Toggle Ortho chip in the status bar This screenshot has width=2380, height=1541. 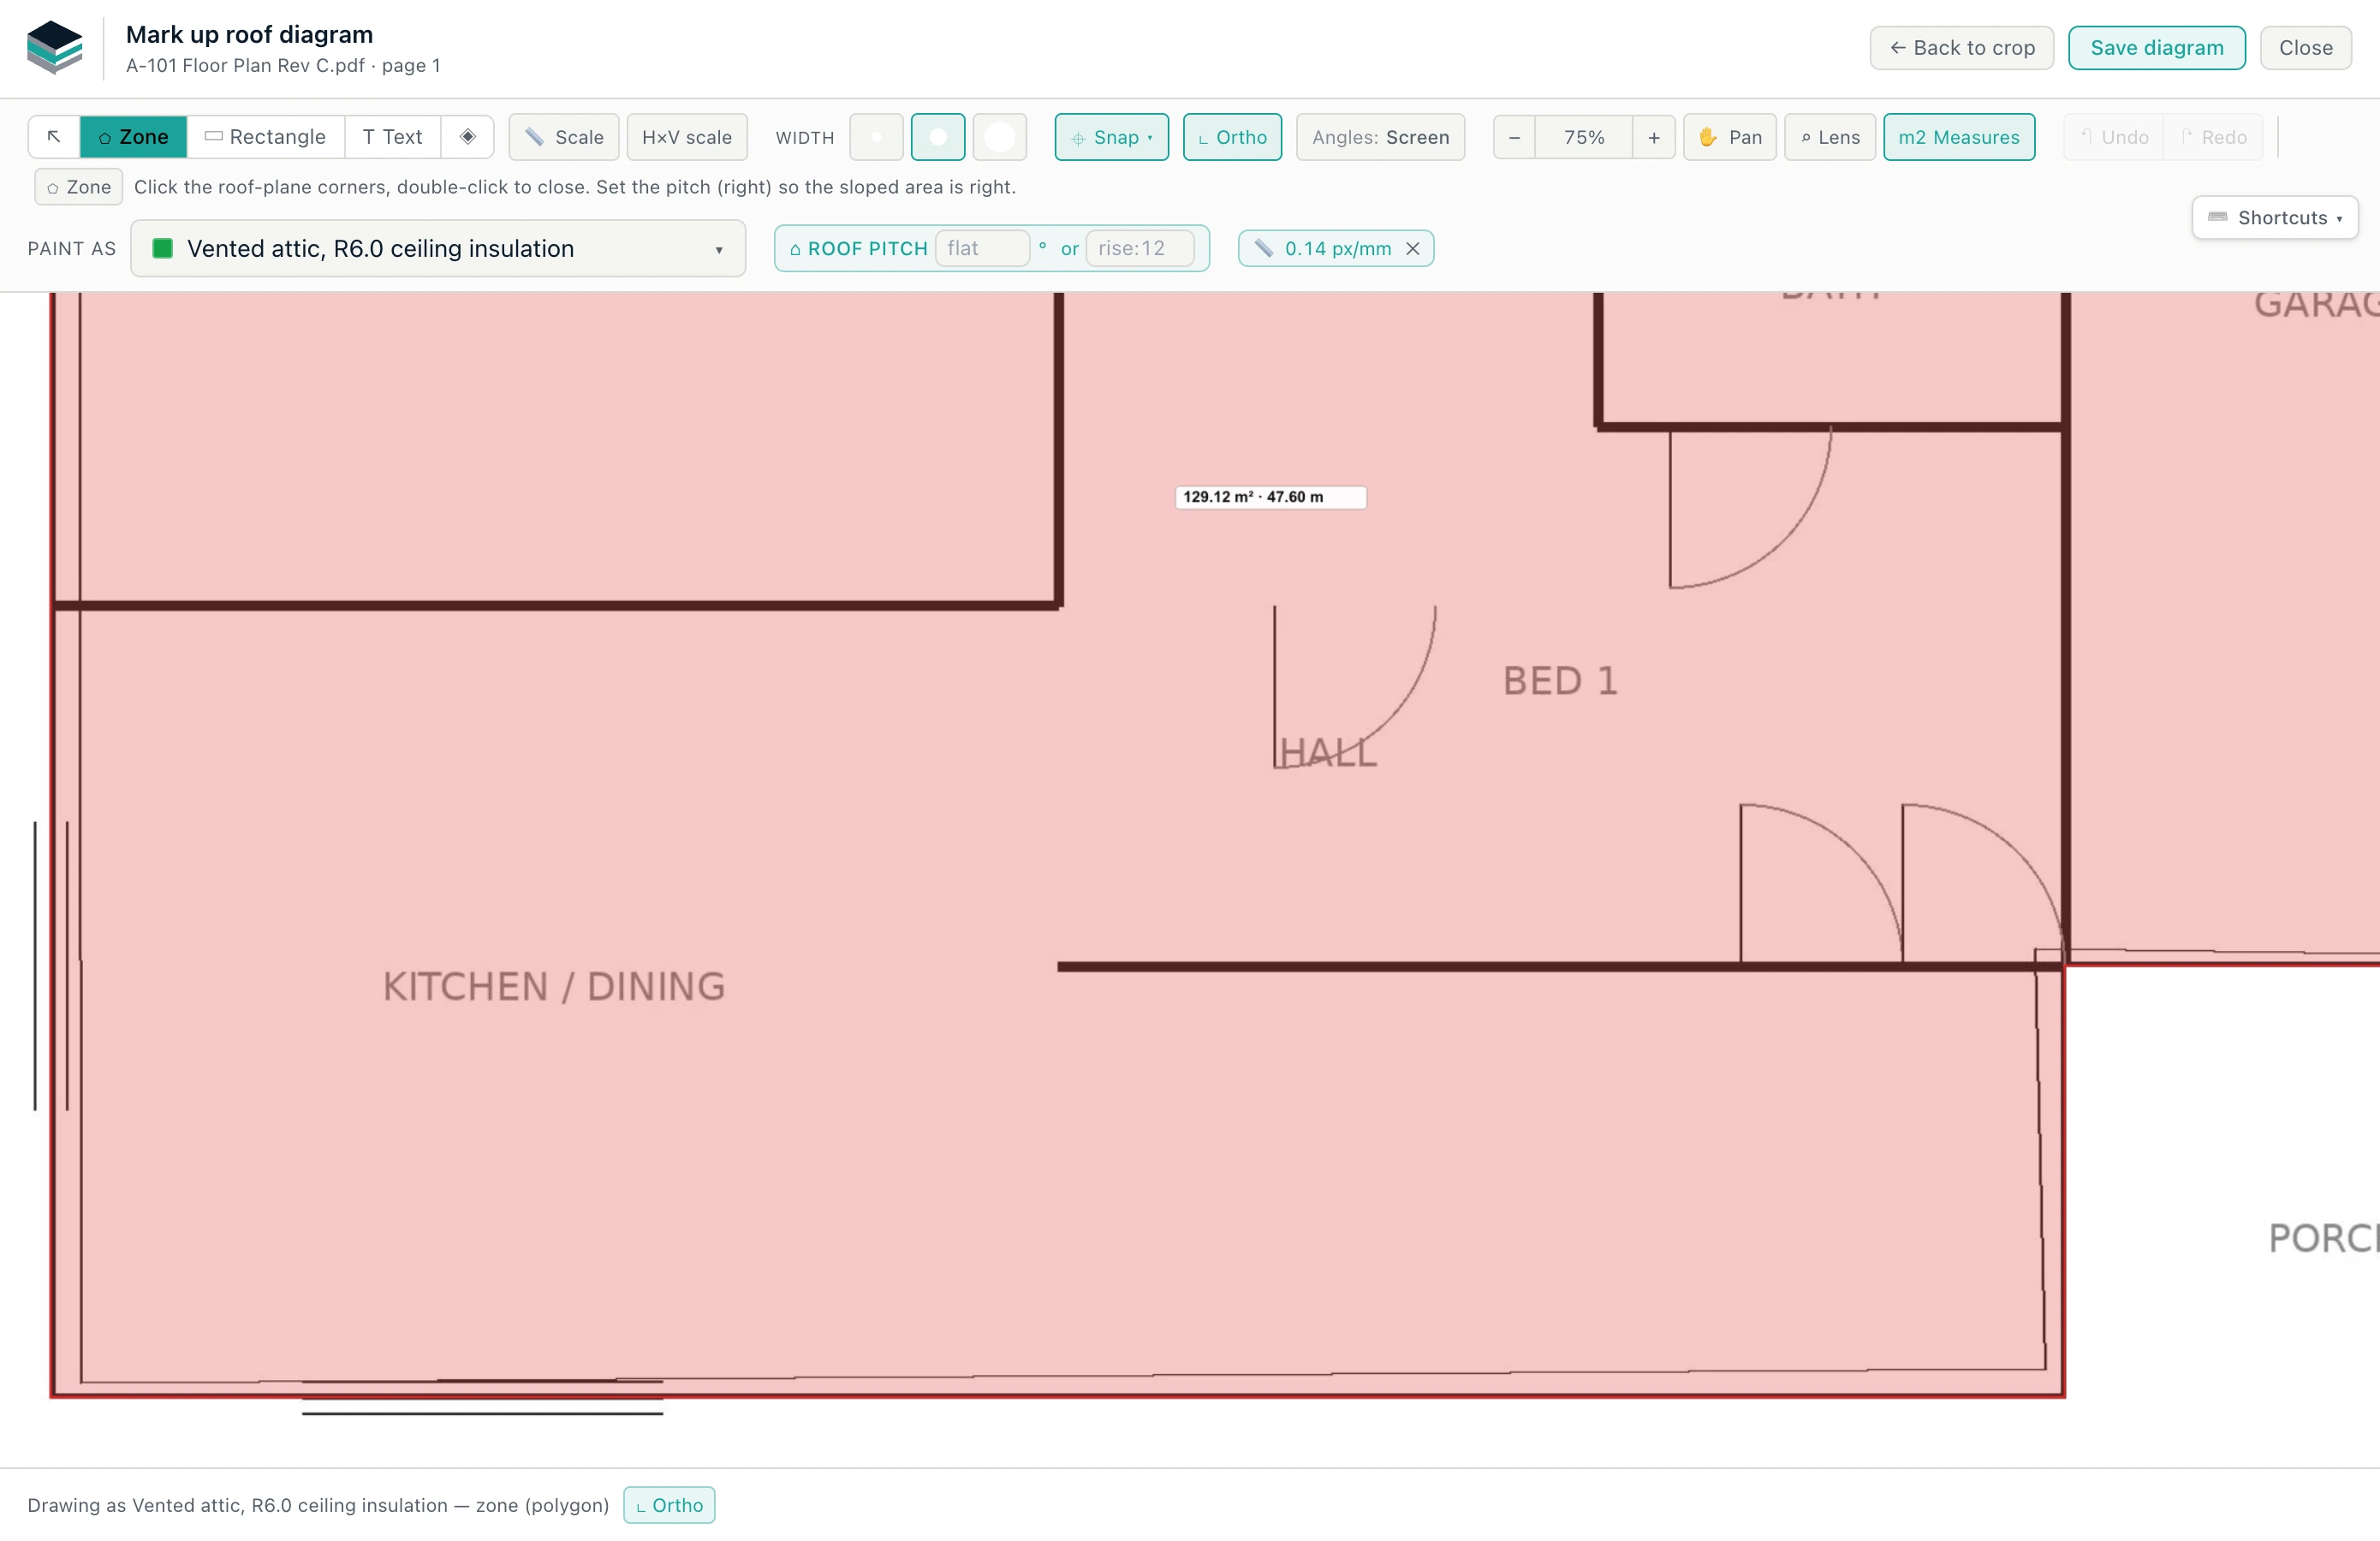[x=669, y=1505]
